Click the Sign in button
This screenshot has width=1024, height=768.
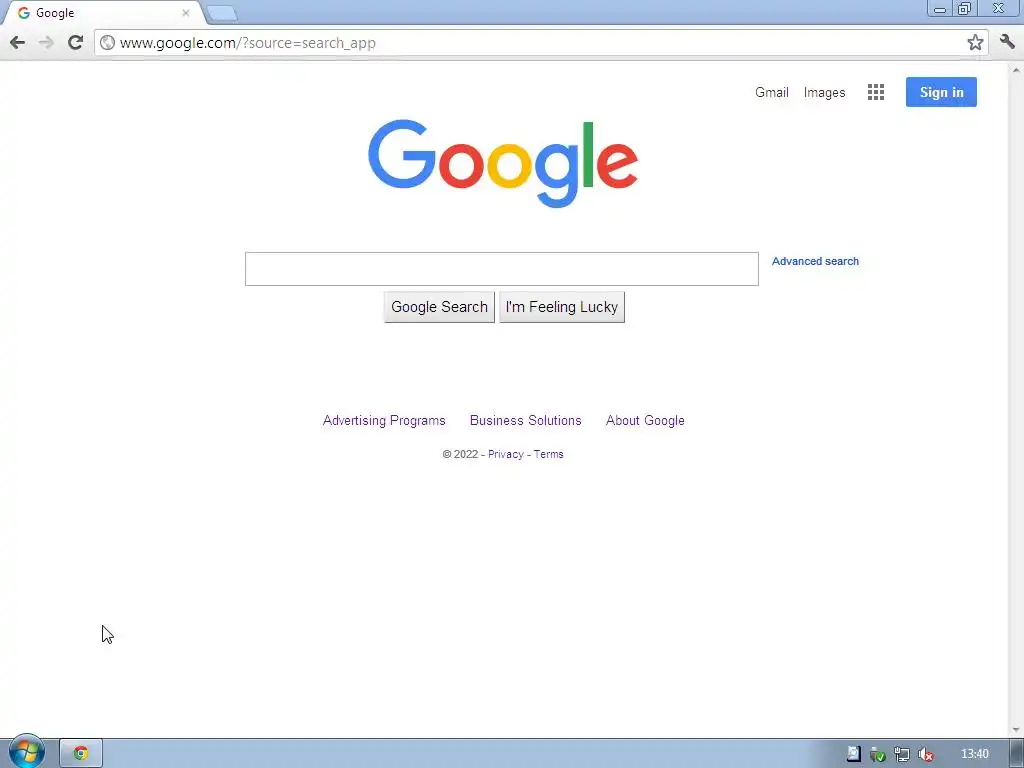pyautogui.click(x=941, y=92)
